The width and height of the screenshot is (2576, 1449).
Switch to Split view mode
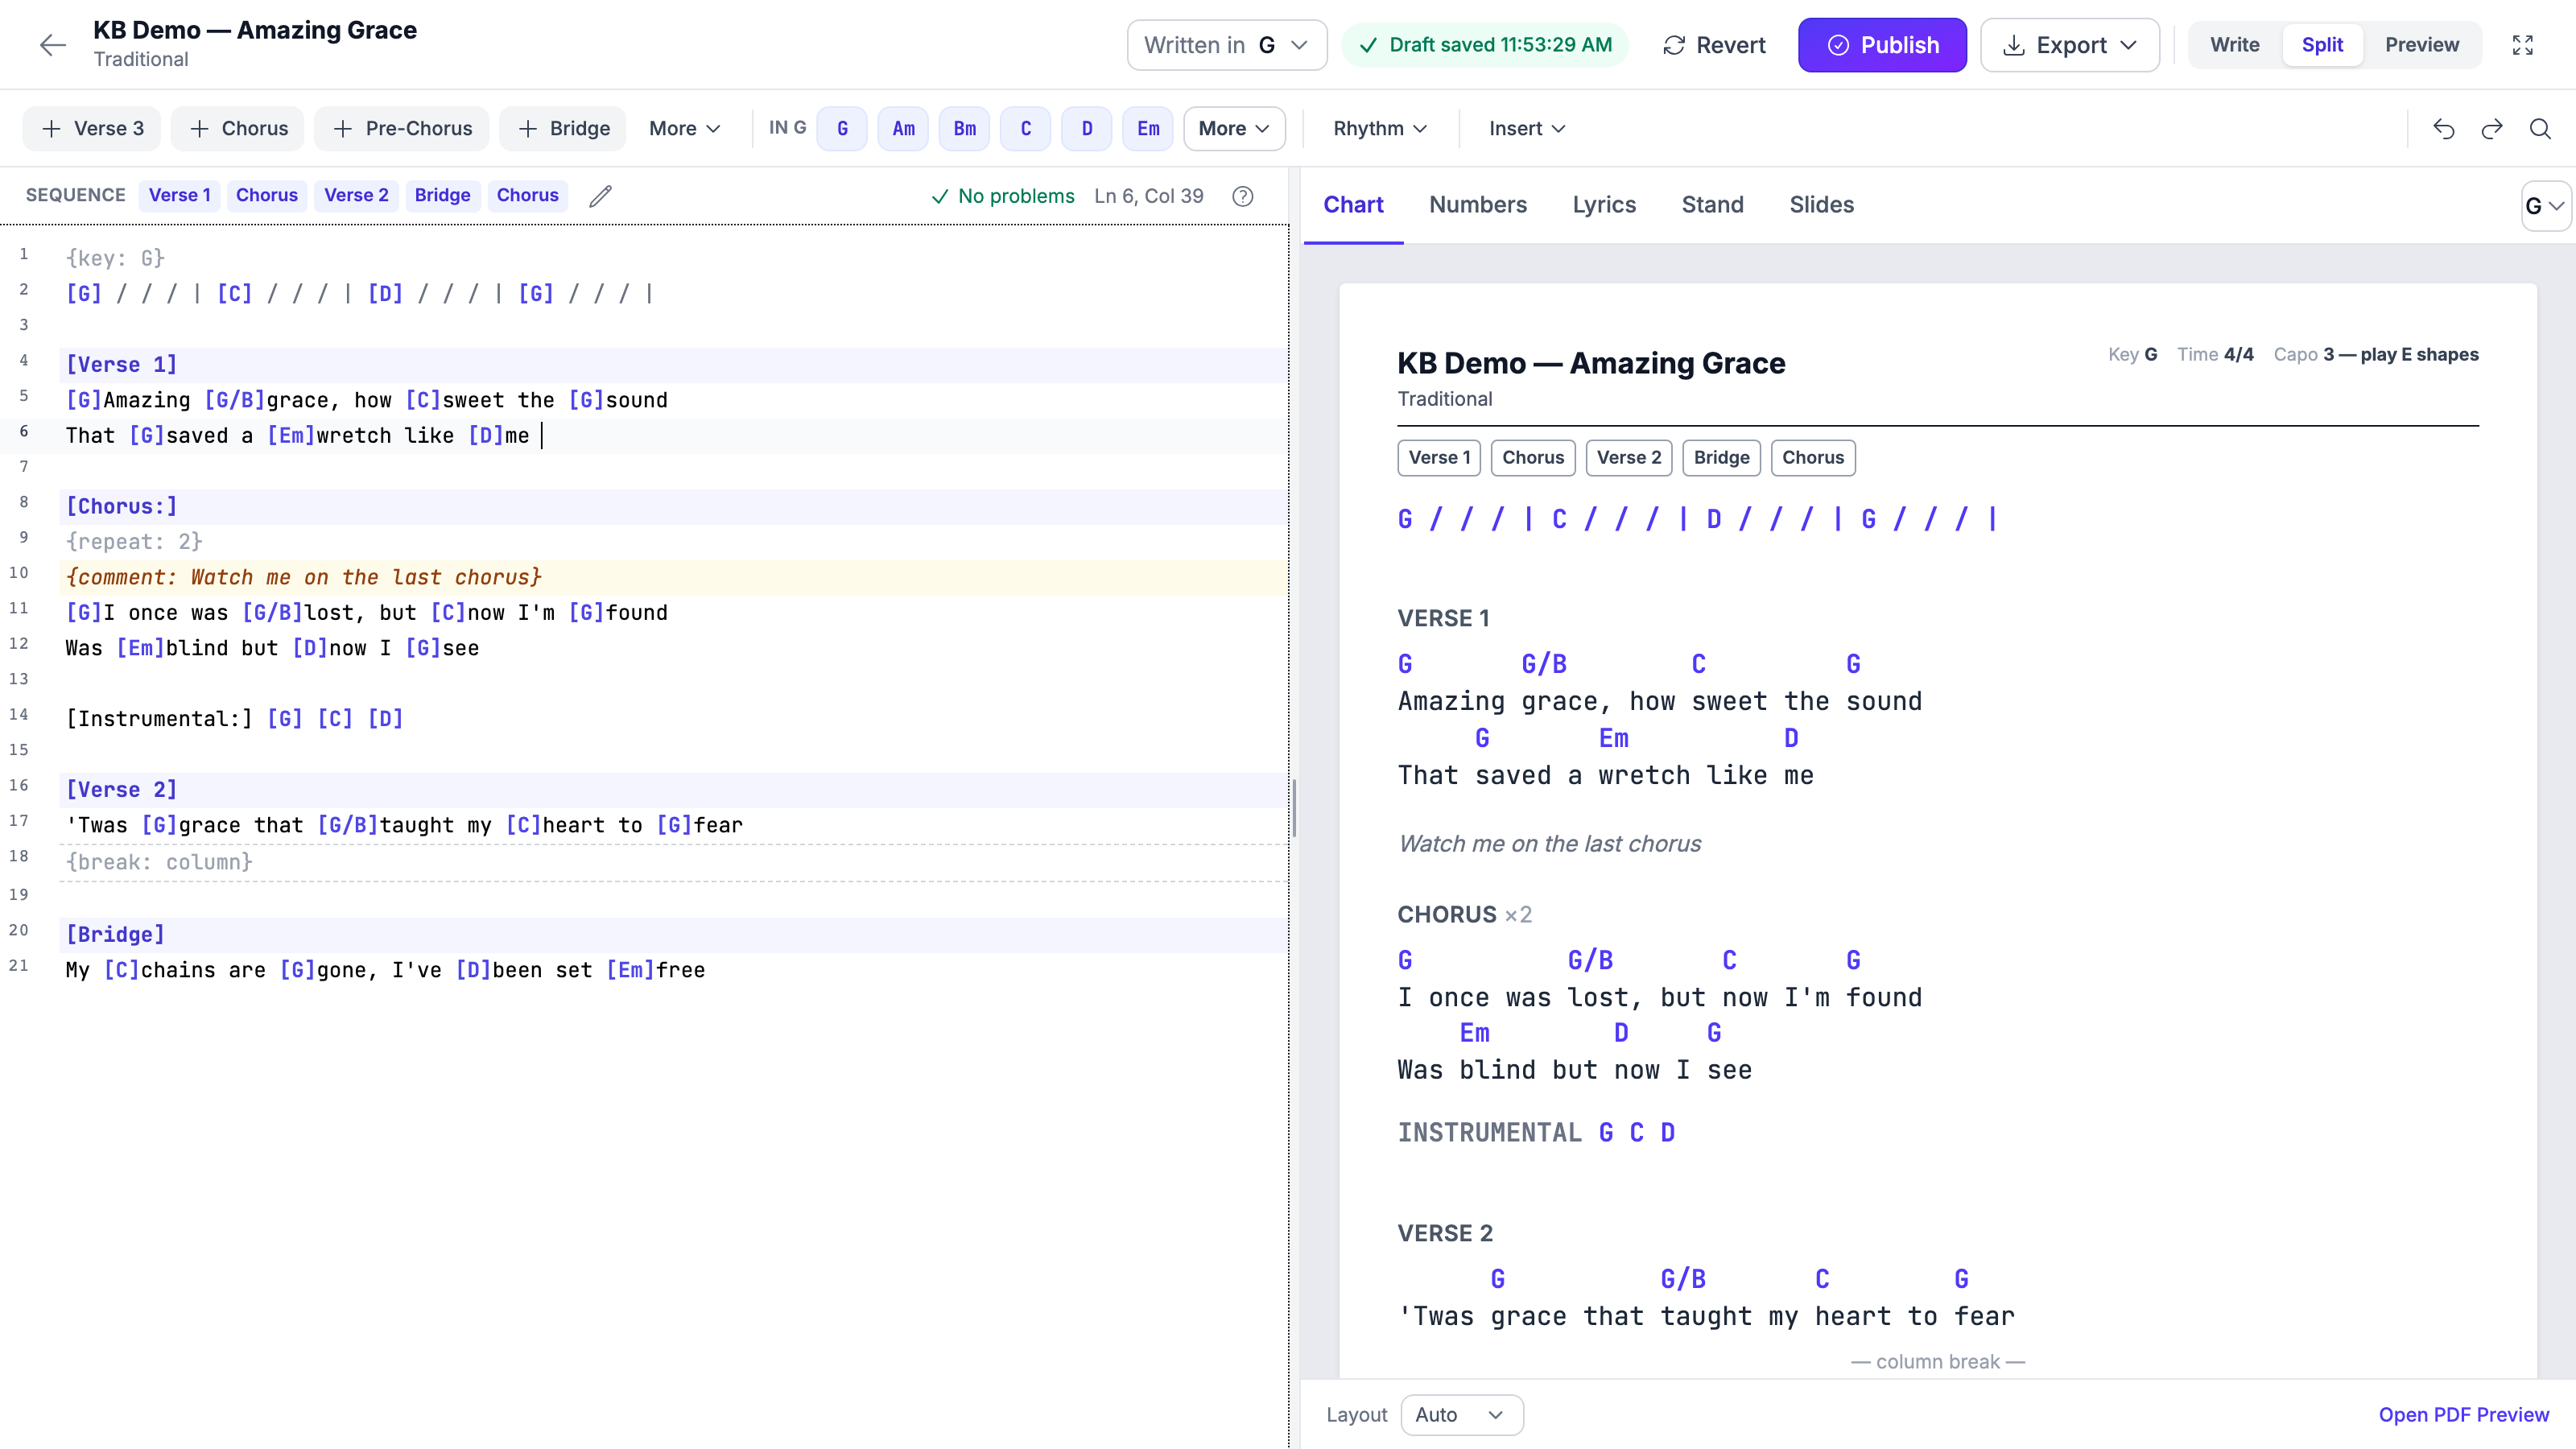[x=2322, y=45]
